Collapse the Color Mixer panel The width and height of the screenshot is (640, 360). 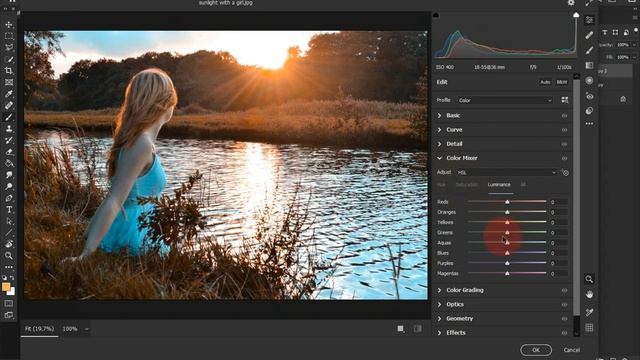pyautogui.click(x=440, y=158)
